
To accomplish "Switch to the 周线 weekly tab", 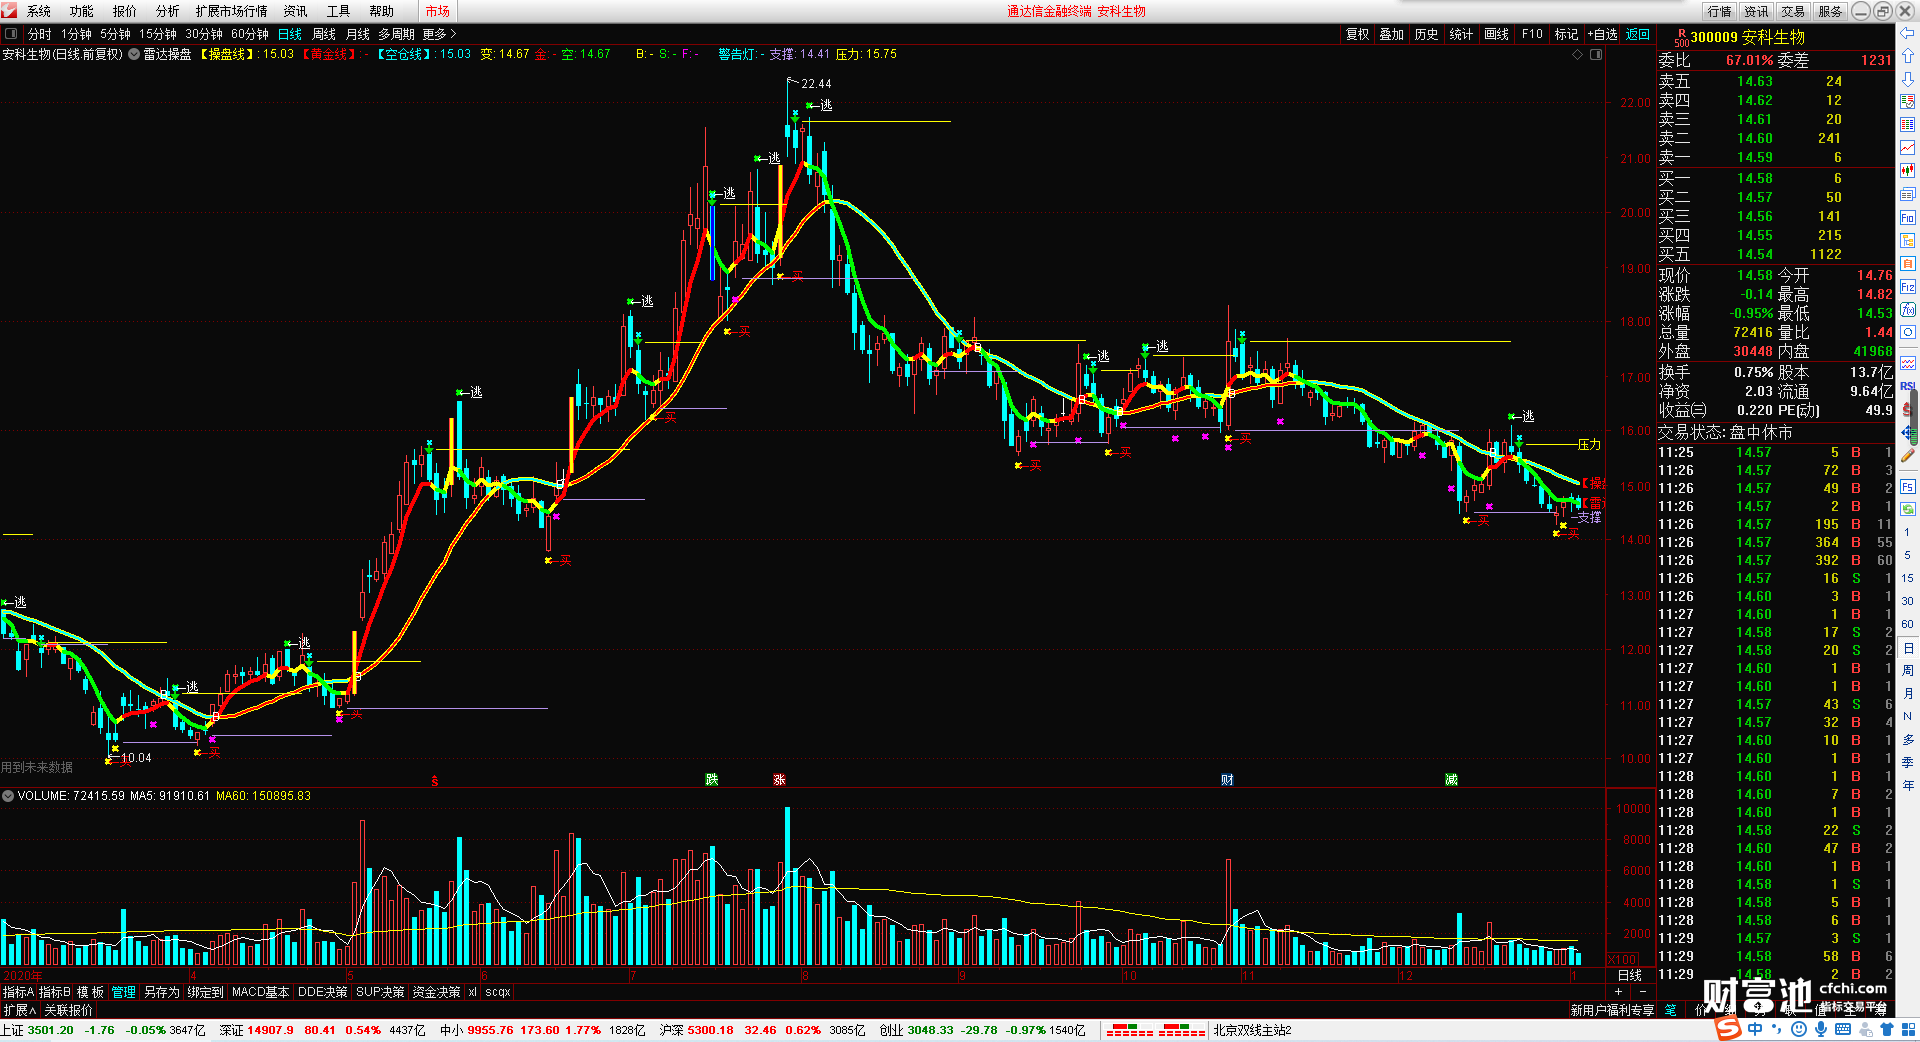I will [324, 34].
